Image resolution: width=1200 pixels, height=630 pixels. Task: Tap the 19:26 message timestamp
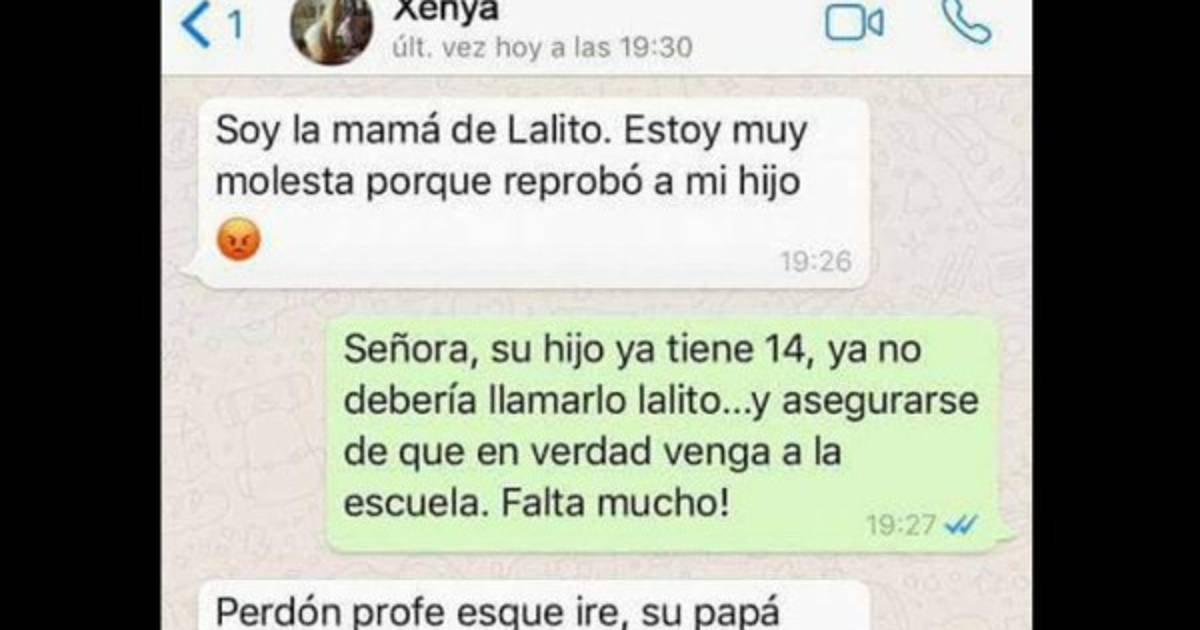815,262
